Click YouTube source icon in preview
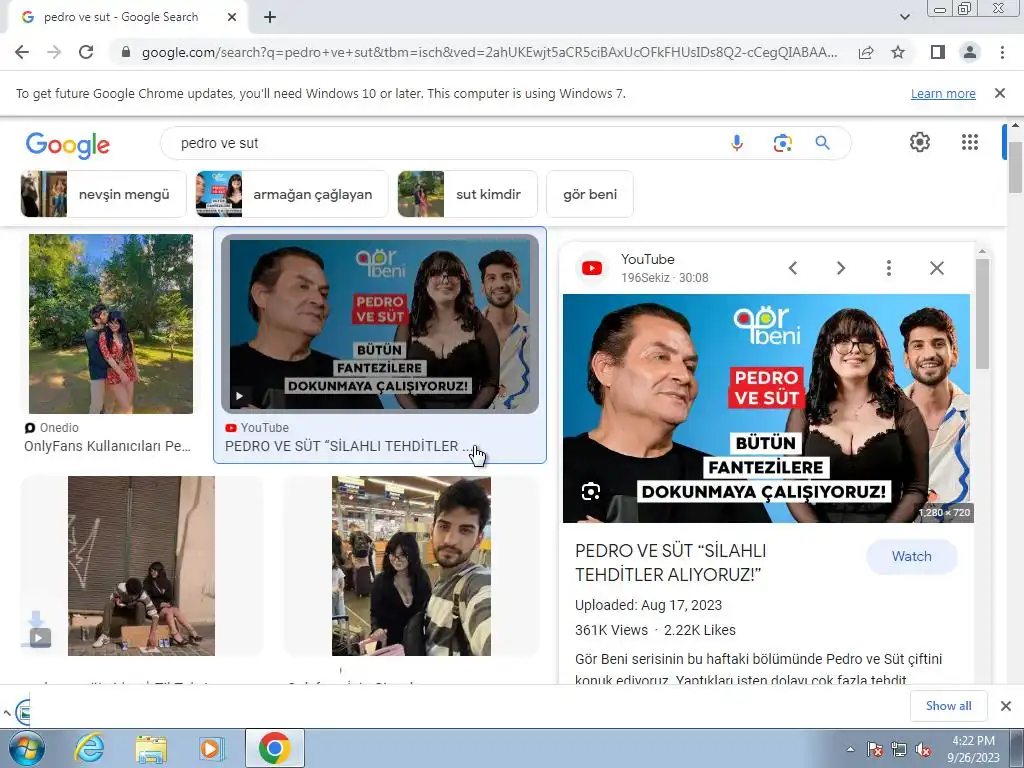This screenshot has height=768, width=1024. [592, 268]
